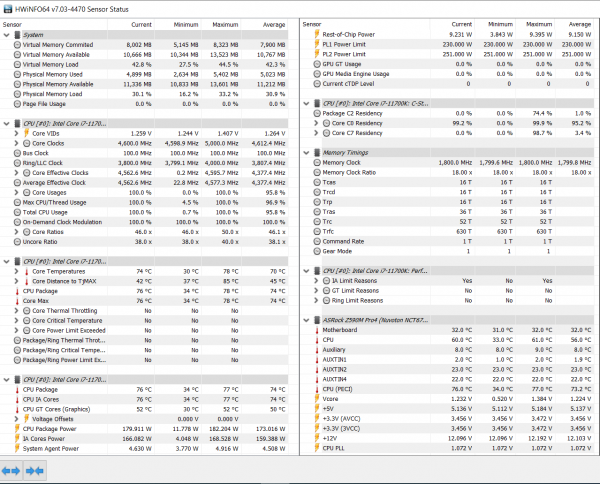Click the CPU (PECI) thermometer icon
600x484 pixels.
point(317,389)
